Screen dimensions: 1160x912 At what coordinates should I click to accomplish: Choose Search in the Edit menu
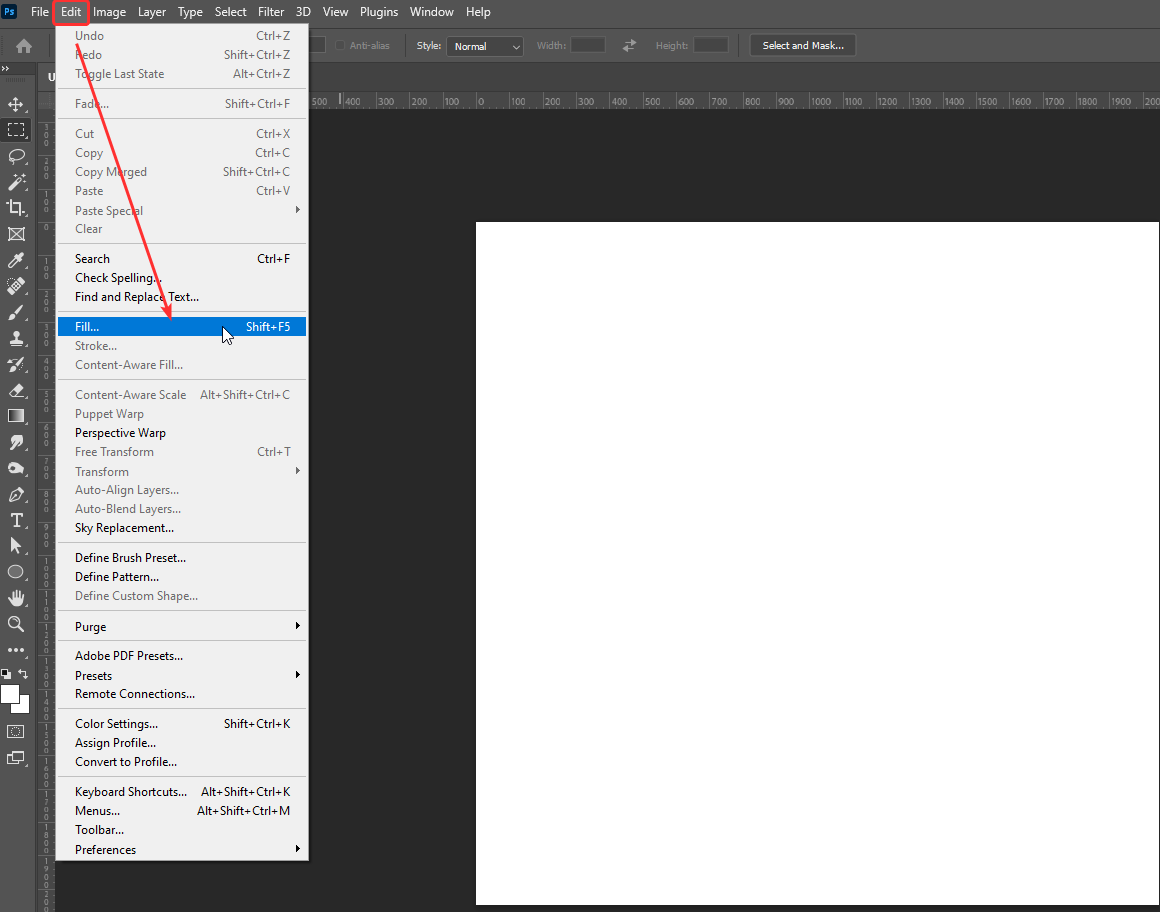point(182,258)
